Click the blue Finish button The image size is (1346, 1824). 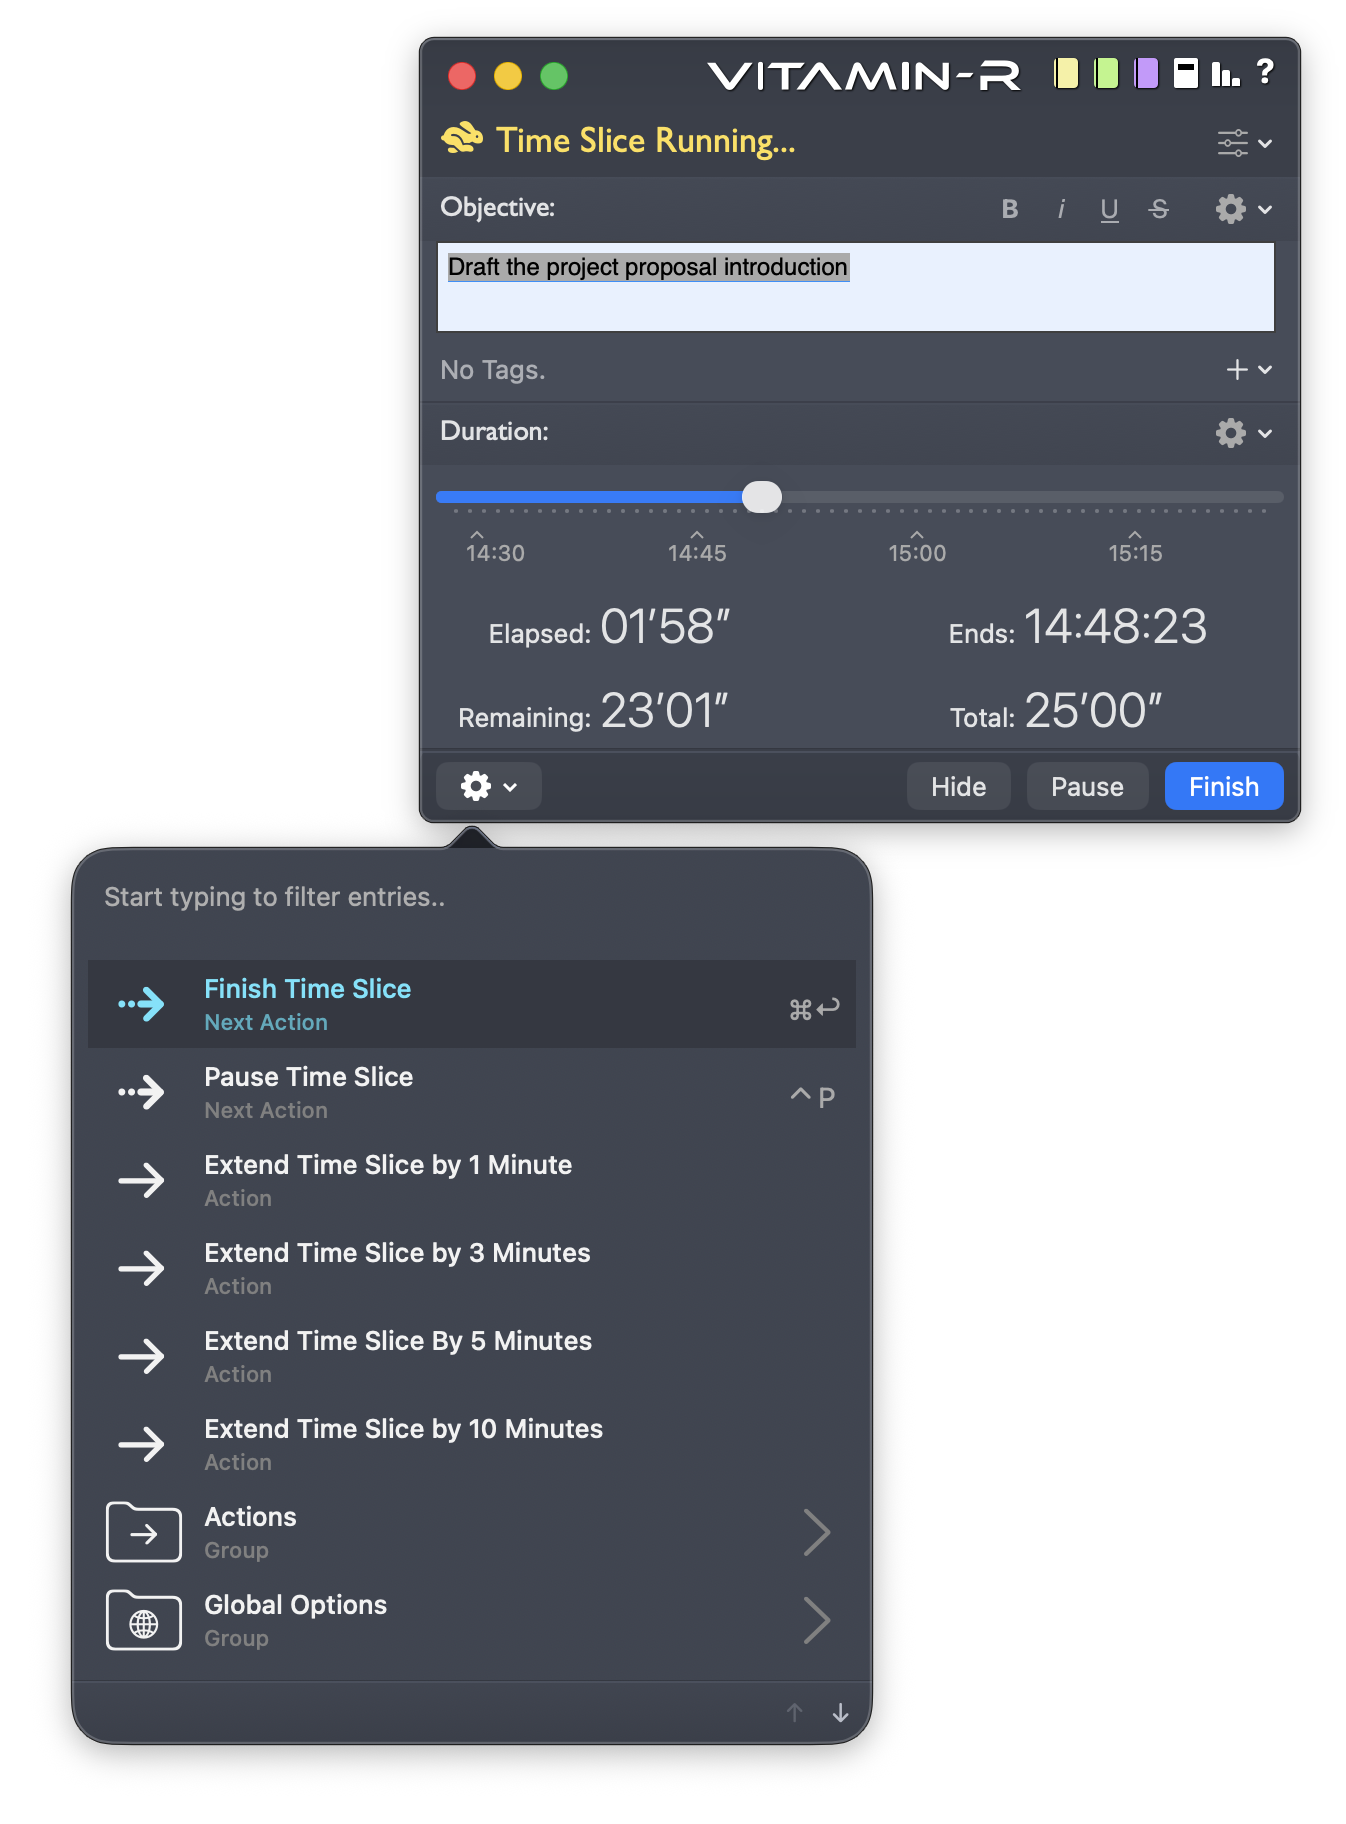click(1224, 786)
